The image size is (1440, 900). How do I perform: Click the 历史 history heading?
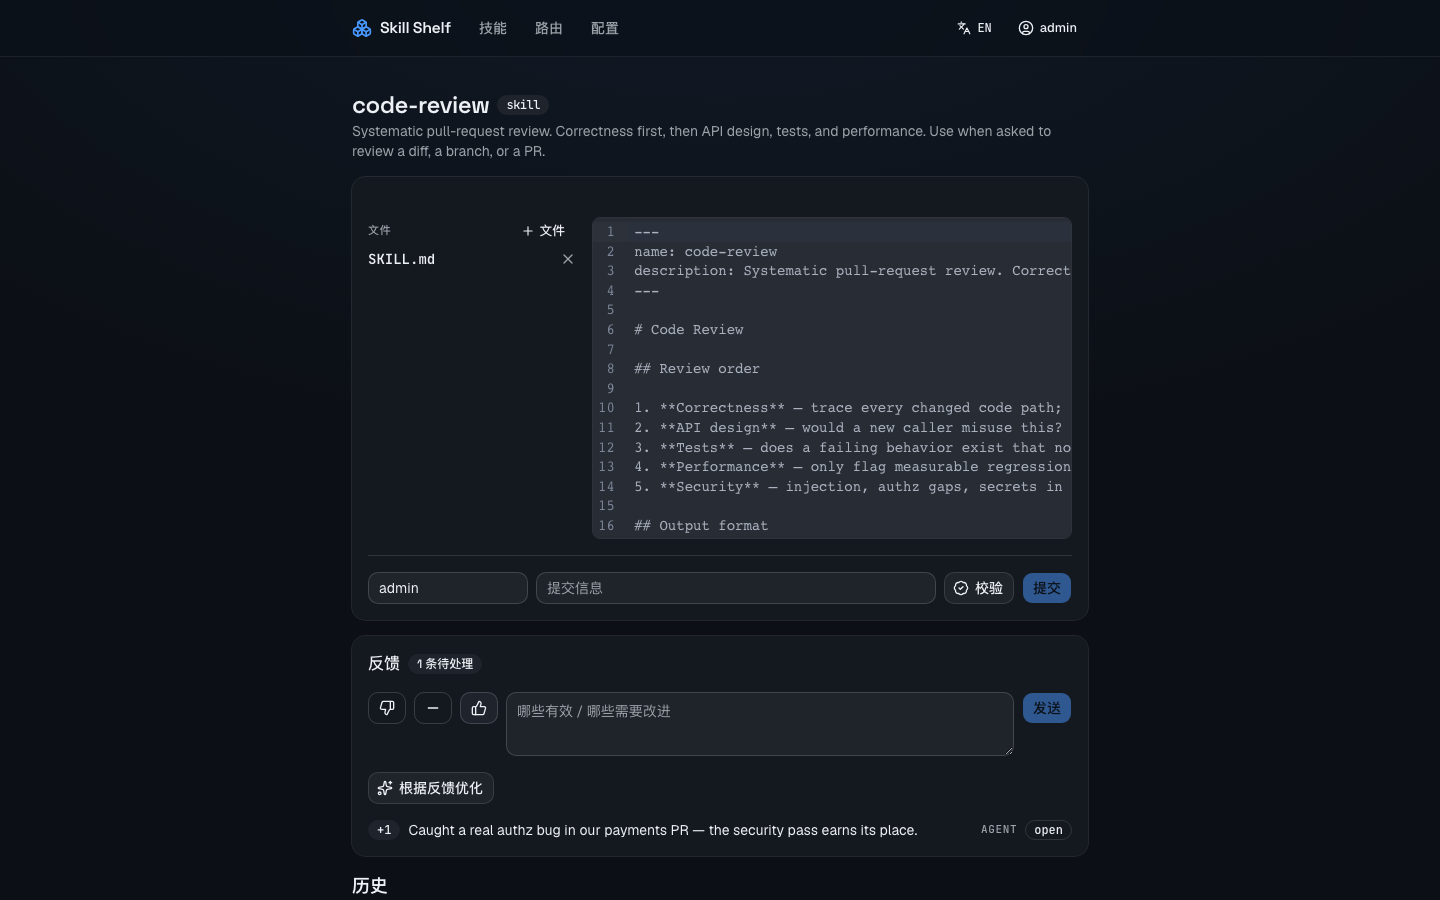(x=370, y=886)
